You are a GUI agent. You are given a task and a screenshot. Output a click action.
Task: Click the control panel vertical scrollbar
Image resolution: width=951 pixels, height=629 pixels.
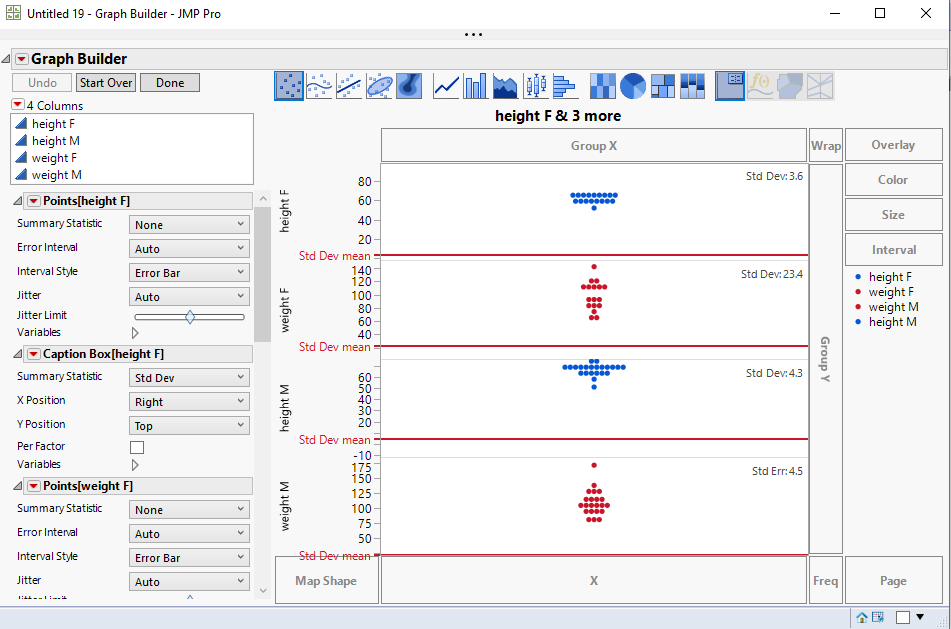pos(263,273)
